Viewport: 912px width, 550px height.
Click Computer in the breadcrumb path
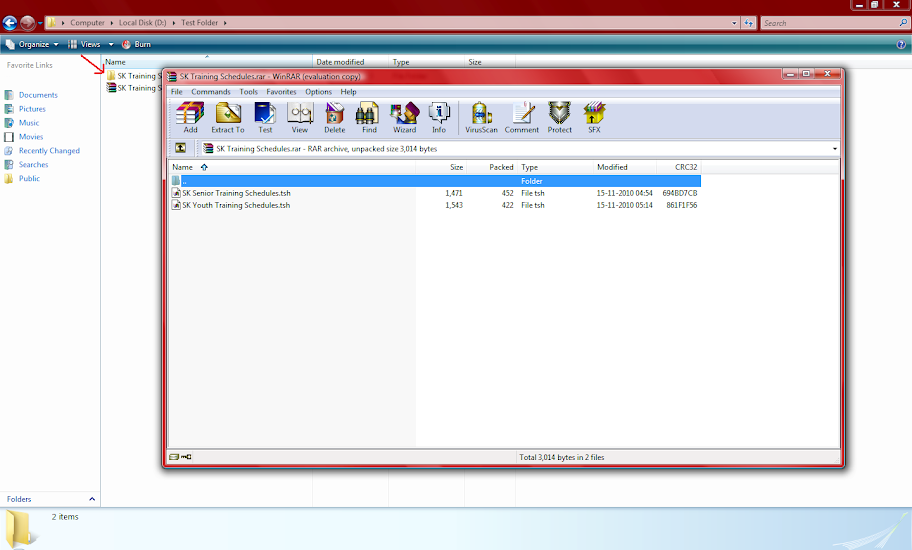point(87,23)
